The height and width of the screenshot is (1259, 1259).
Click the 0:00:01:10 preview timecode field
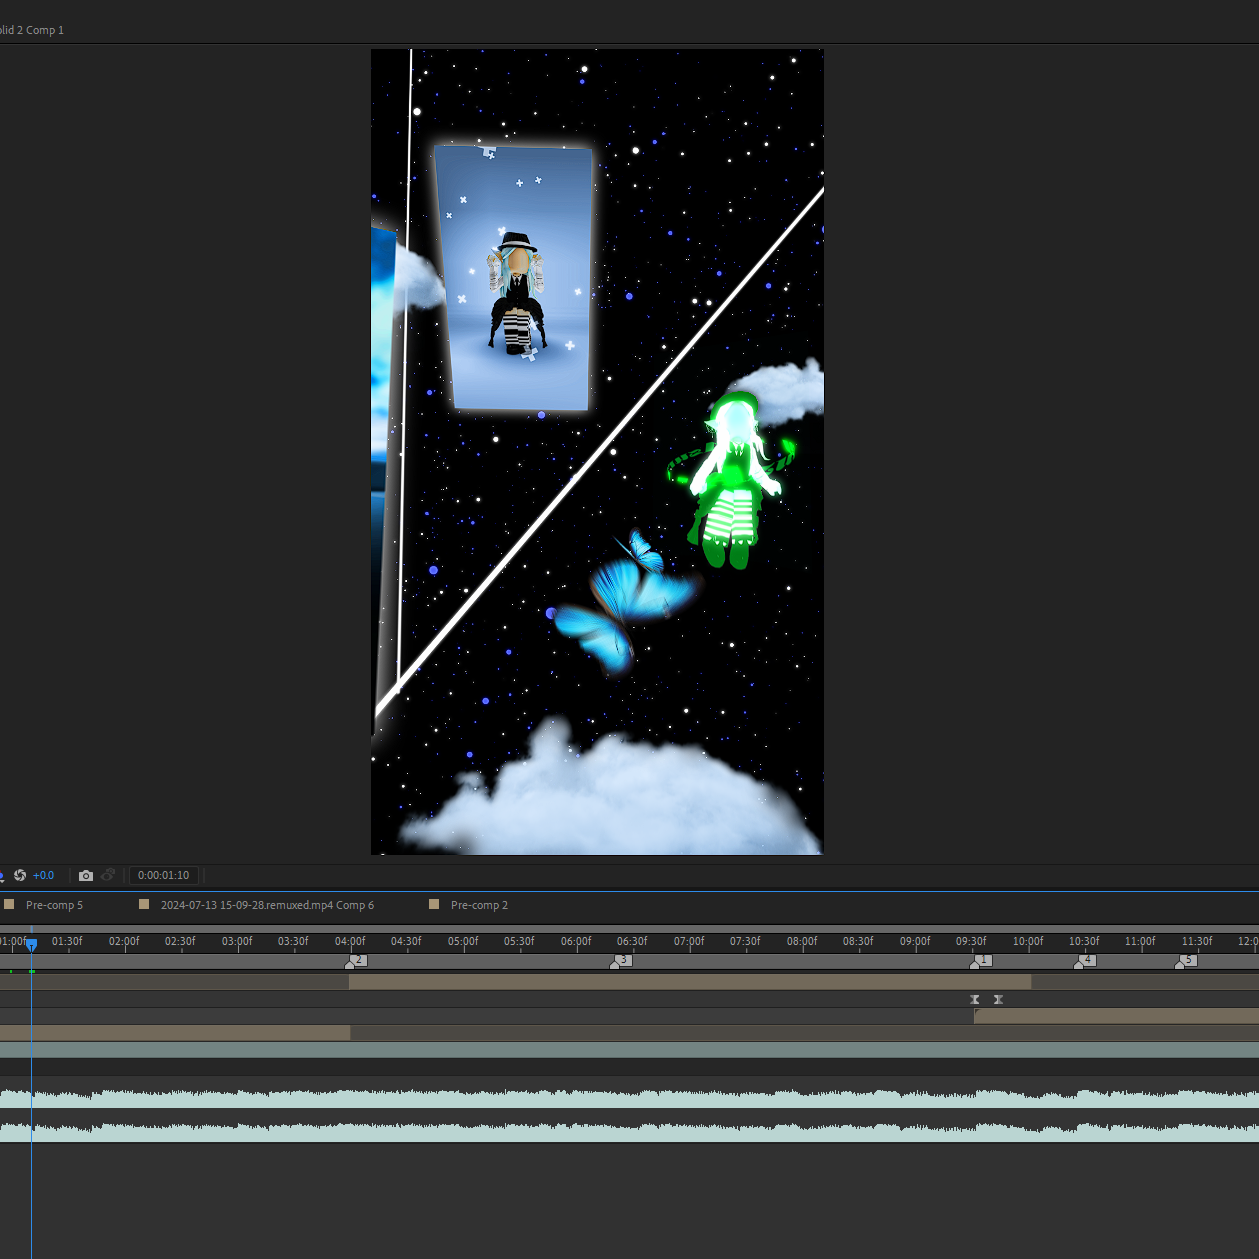[x=164, y=875]
